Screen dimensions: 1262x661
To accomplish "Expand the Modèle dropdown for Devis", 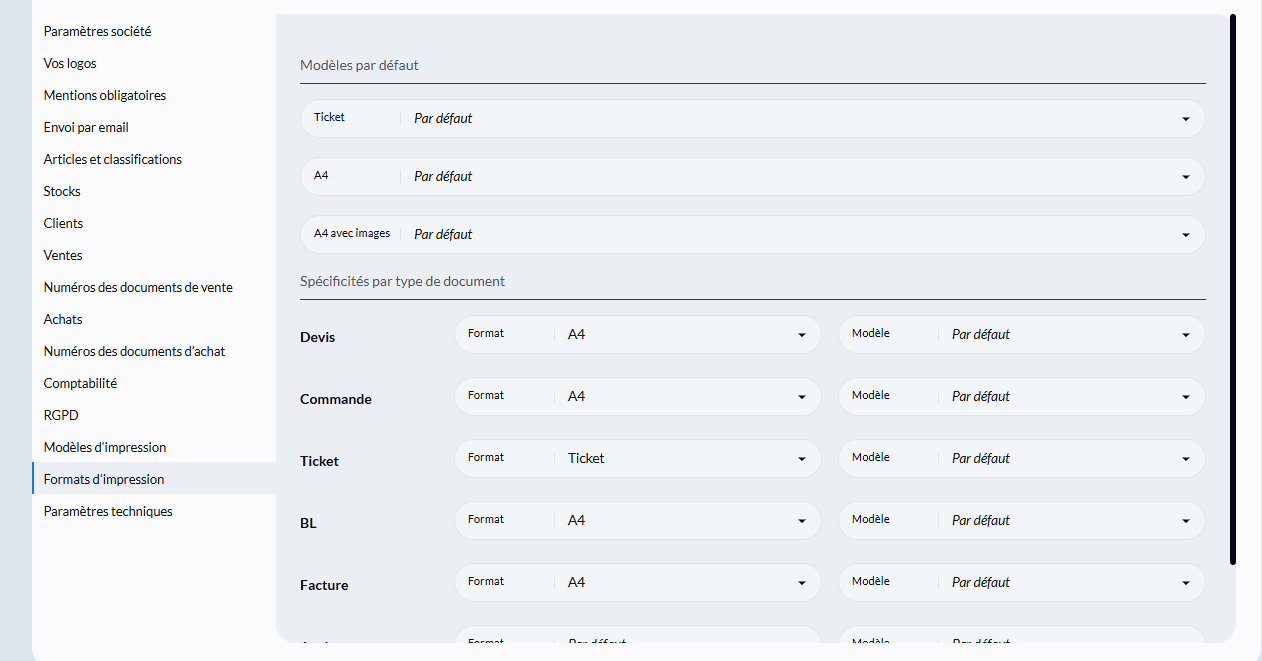I will [x=1022, y=334].
